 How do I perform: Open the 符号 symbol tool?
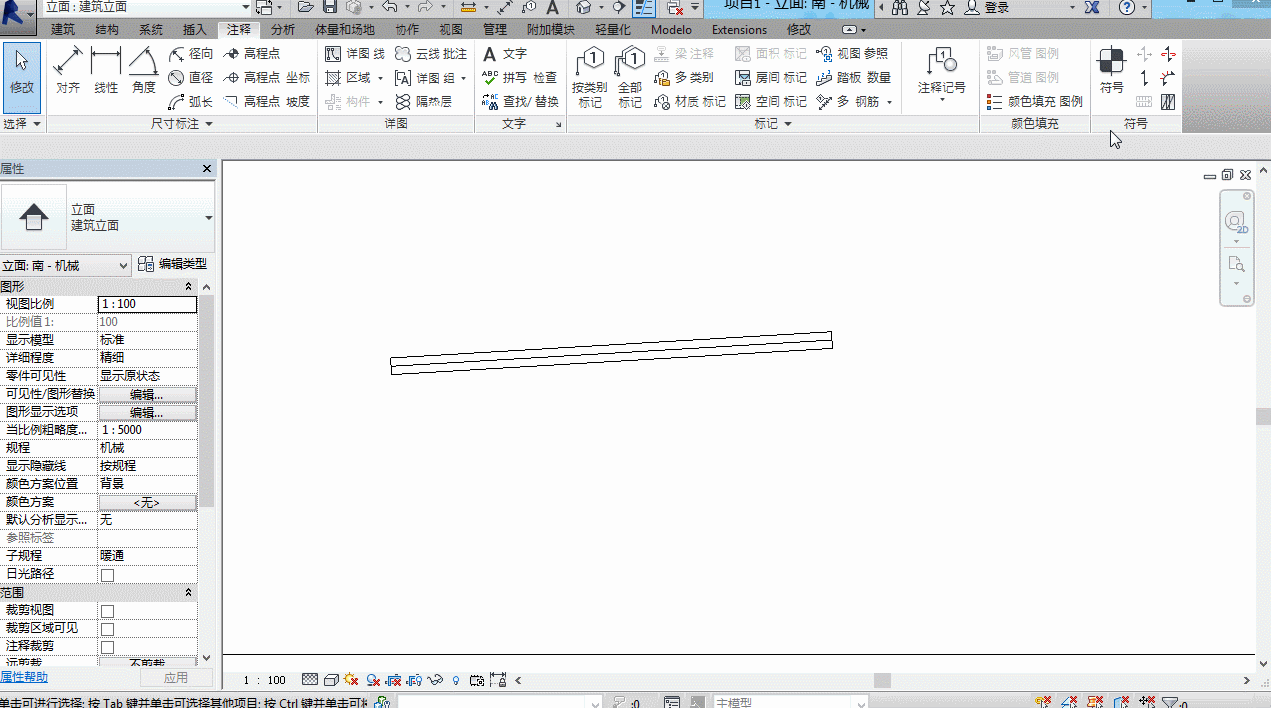point(1112,70)
